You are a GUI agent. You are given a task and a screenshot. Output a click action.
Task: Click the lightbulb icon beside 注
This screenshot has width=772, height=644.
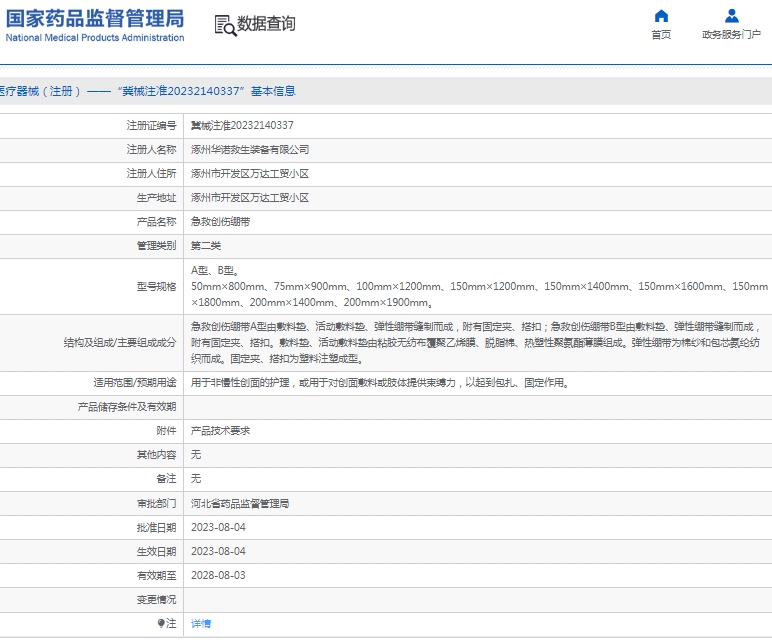[x=161, y=623]
